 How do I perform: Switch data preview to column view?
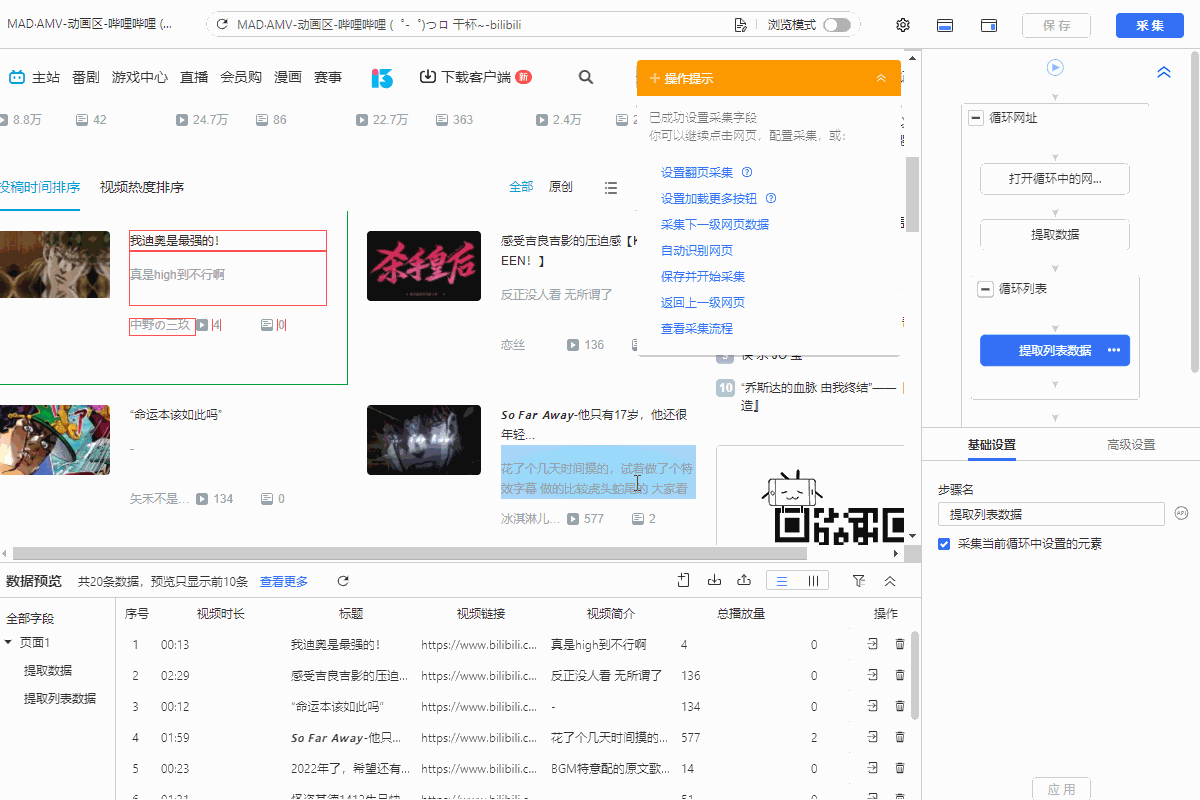click(x=813, y=581)
